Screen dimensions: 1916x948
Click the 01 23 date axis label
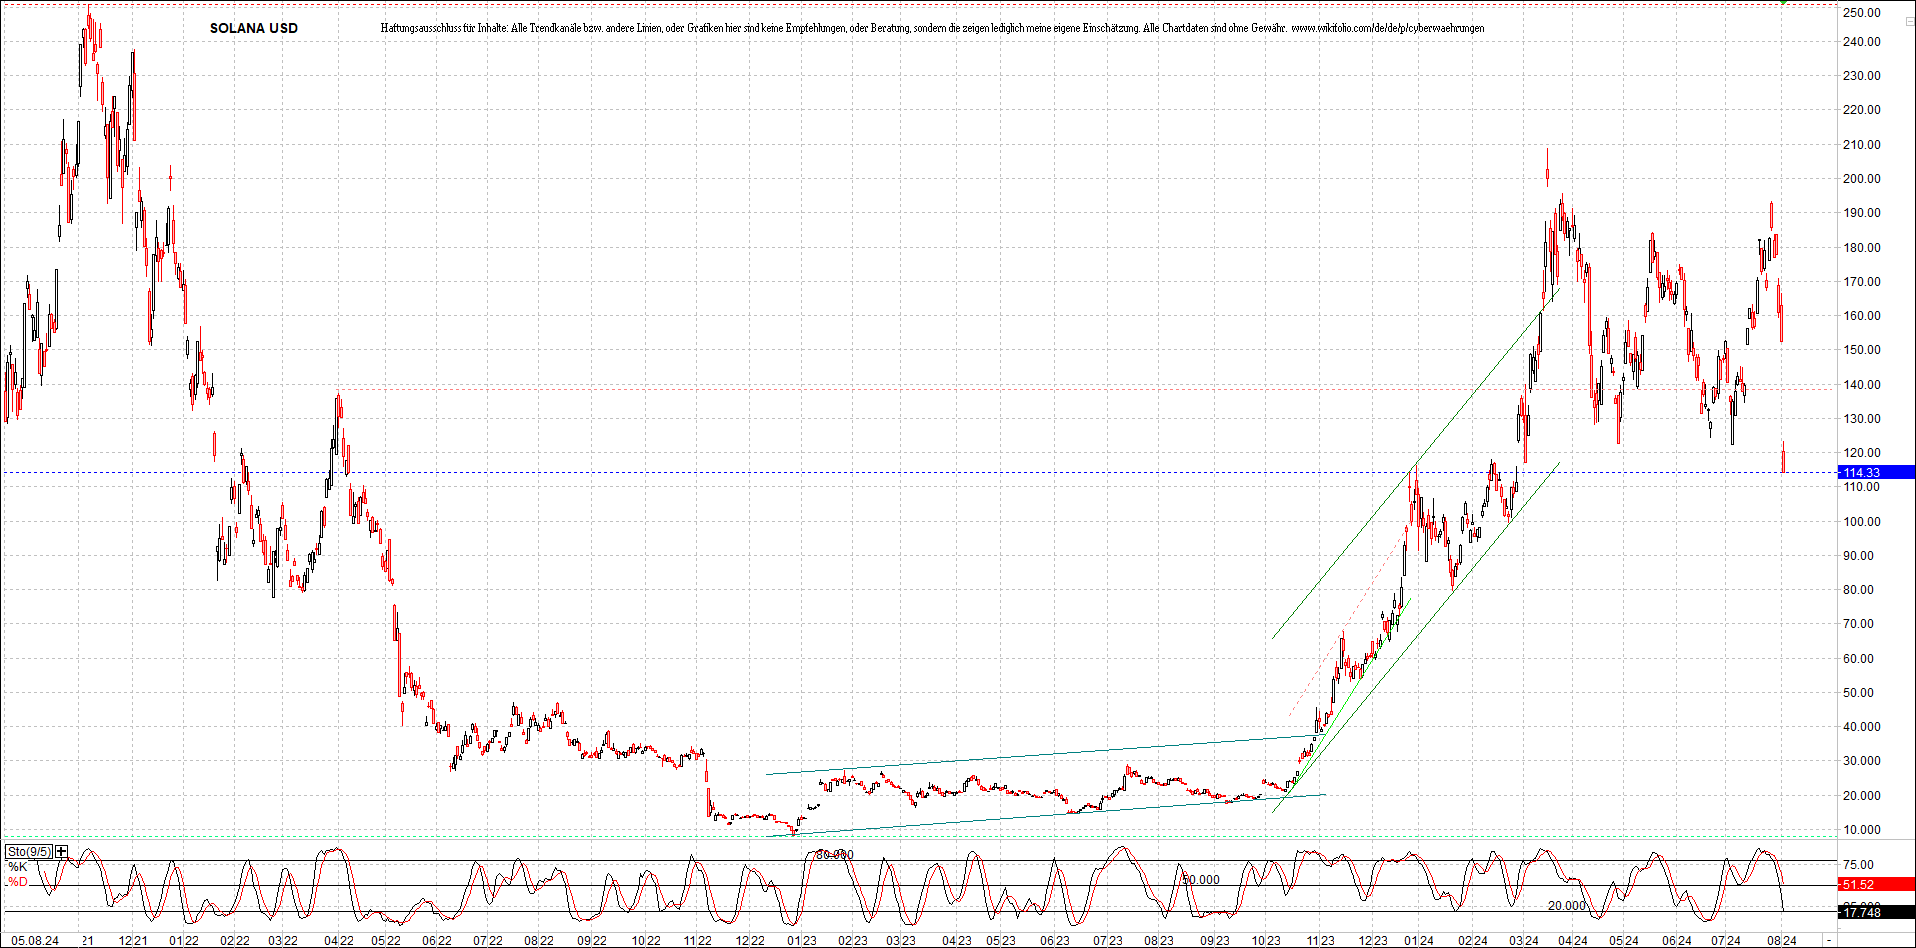[x=802, y=941]
